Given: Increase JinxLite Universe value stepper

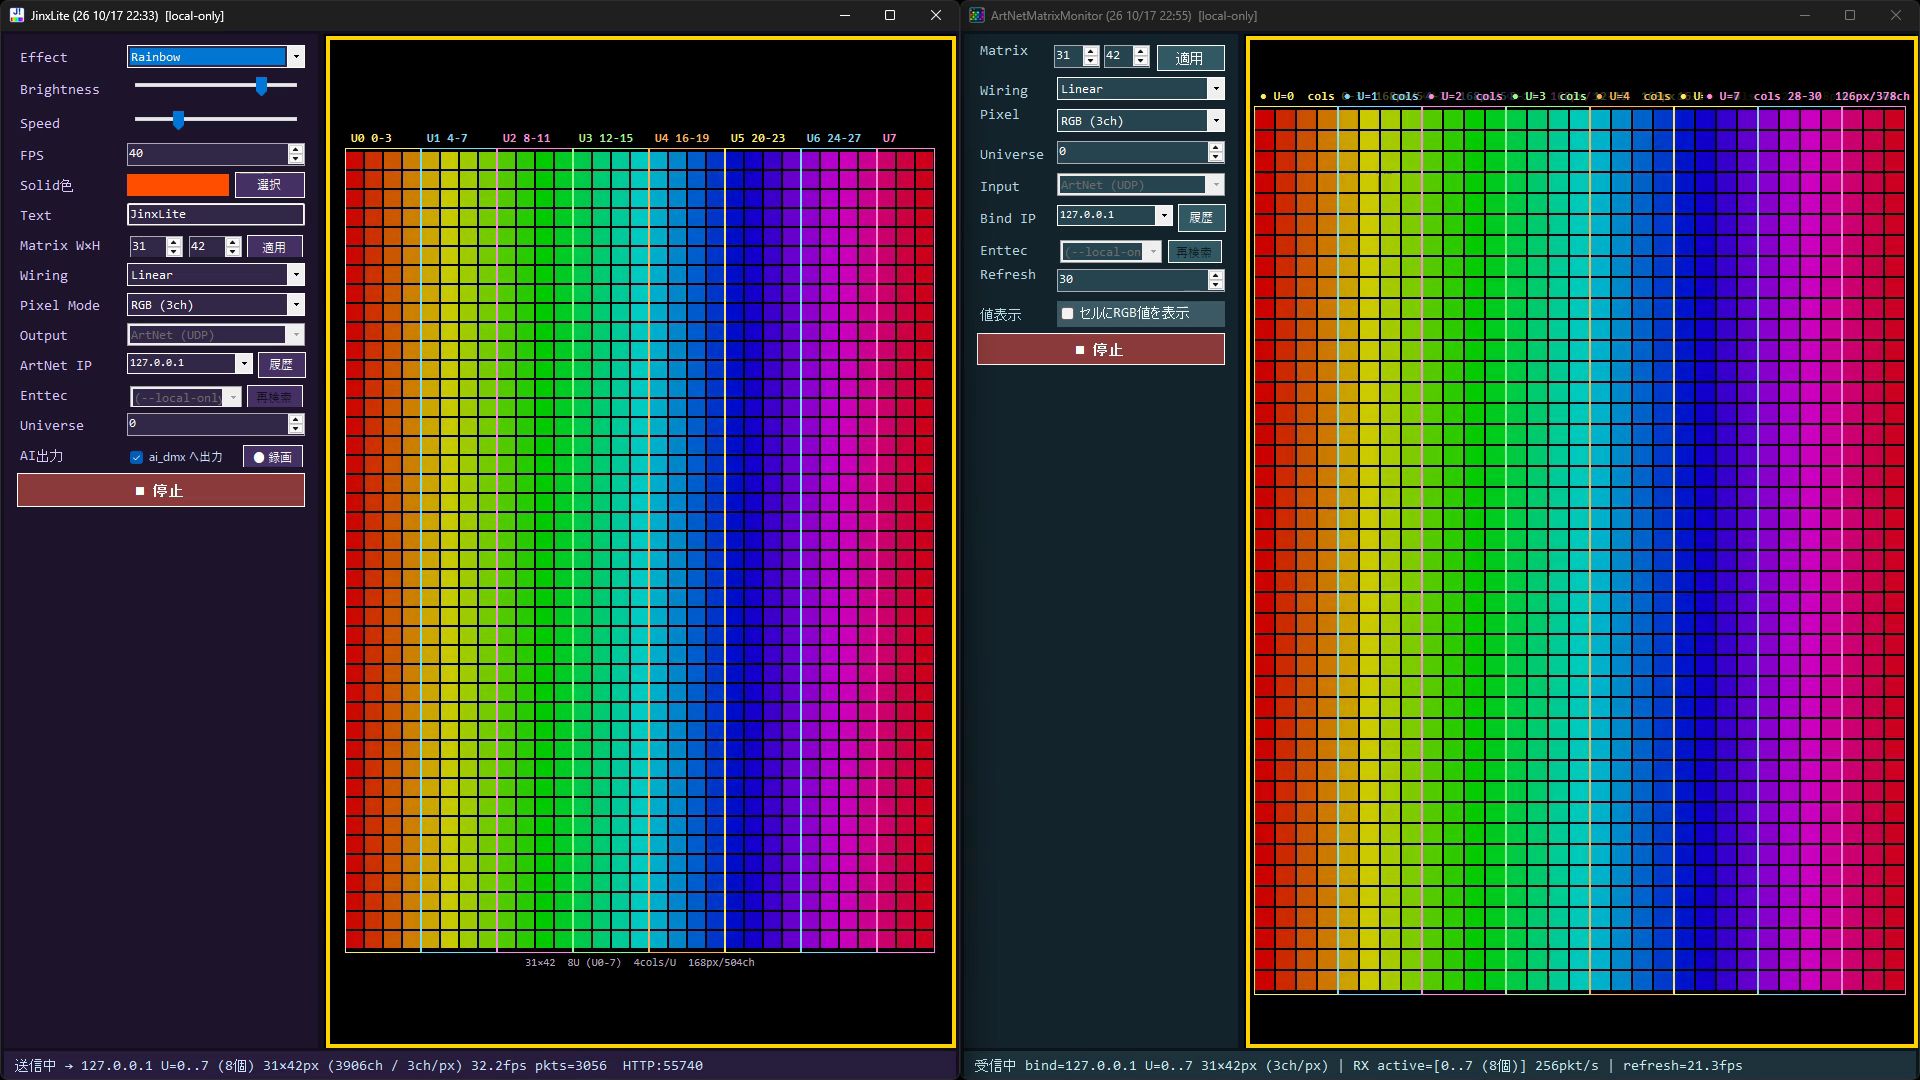Looking at the screenshot, I should (x=296, y=419).
